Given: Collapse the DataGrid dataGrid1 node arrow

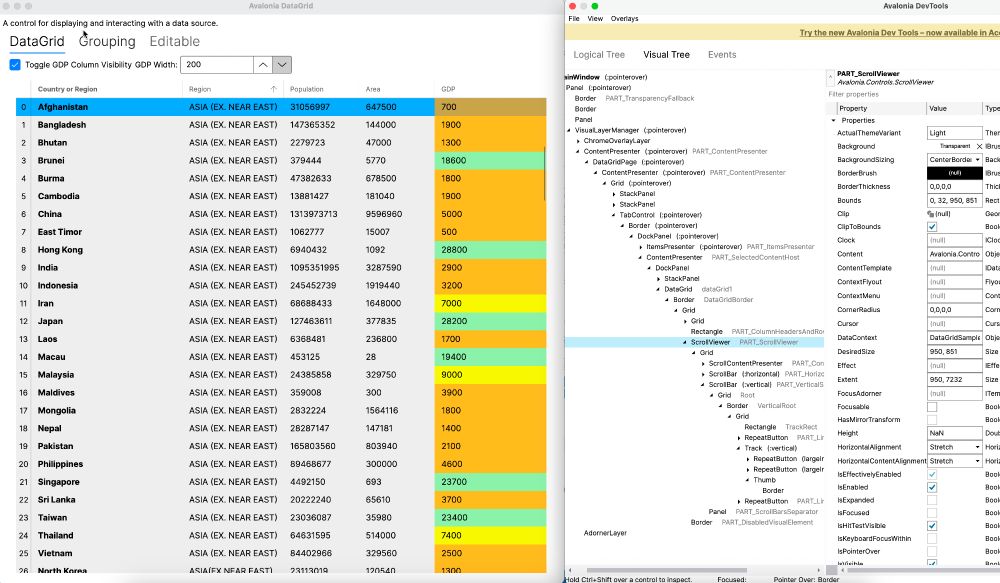Looking at the screenshot, I should click(x=659, y=290).
